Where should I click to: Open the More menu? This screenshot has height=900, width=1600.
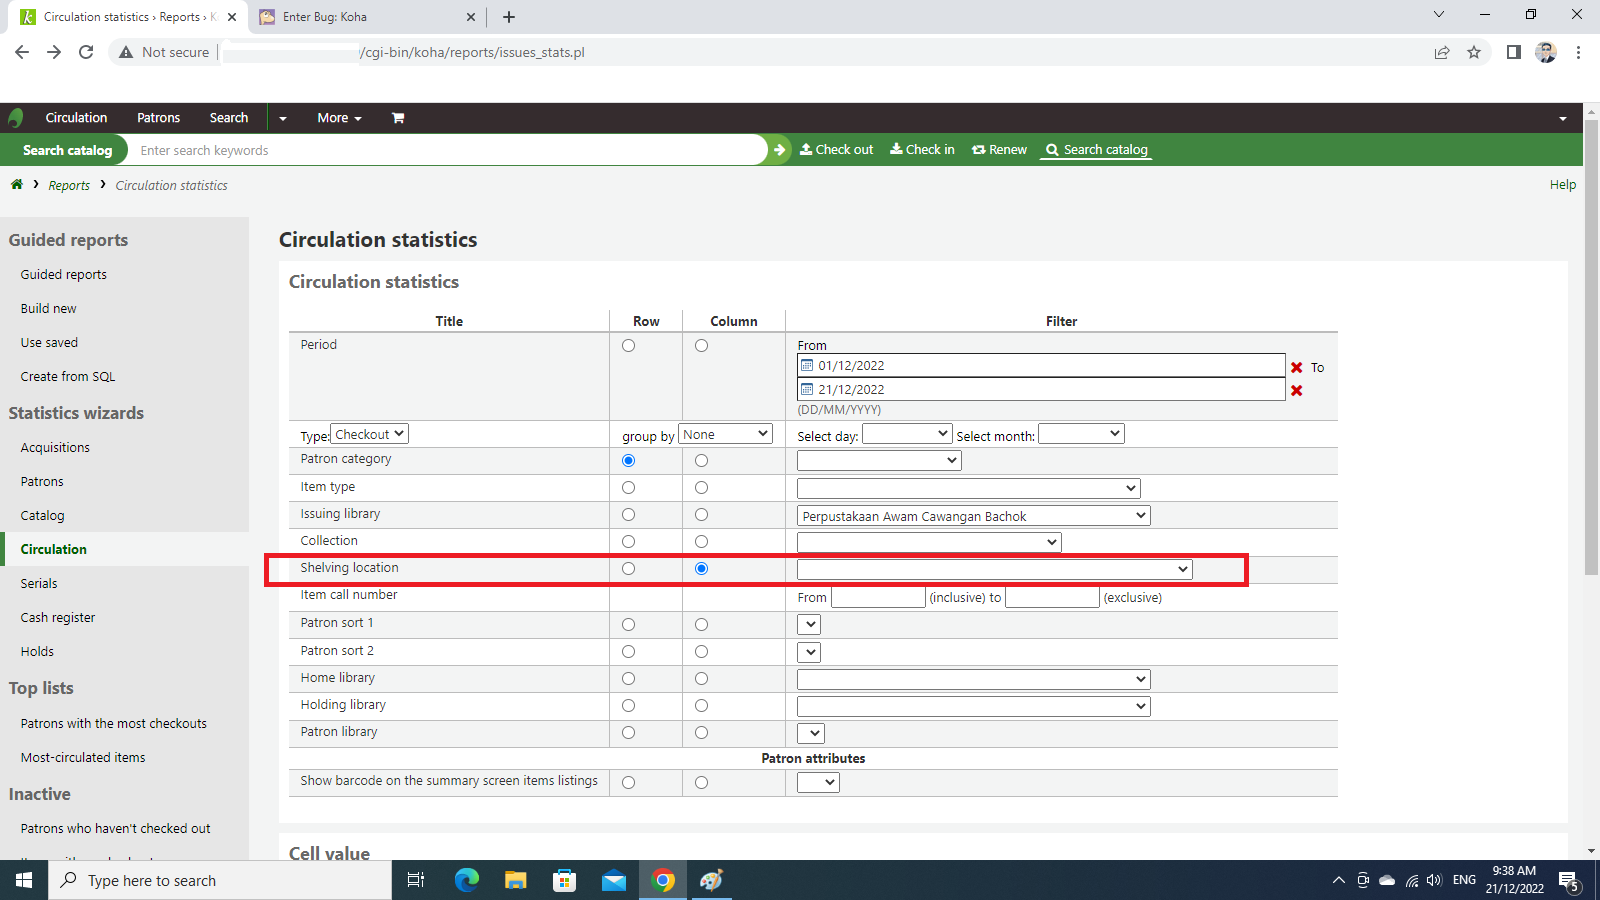pyautogui.click(x=339, y=118)
